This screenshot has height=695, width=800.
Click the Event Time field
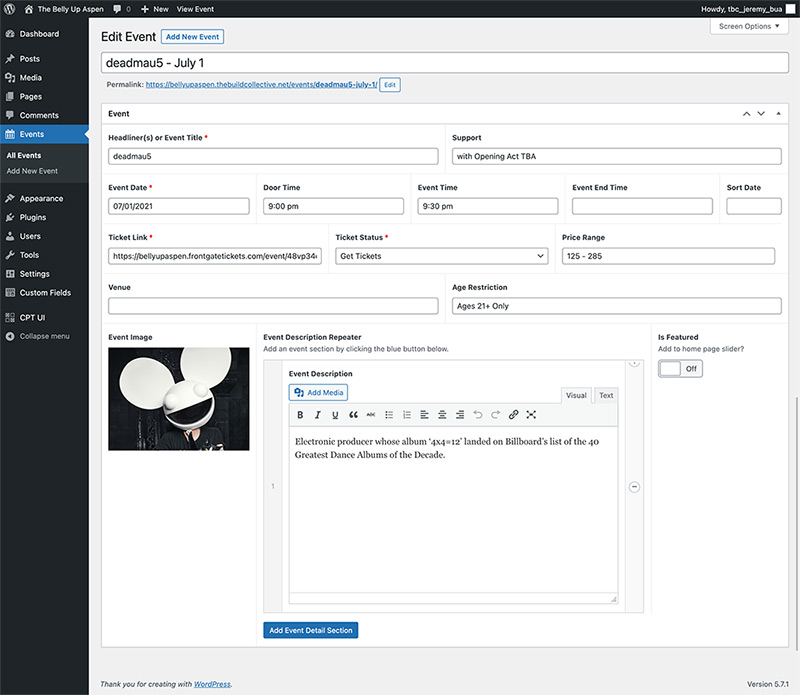click(x=488, y=206)
